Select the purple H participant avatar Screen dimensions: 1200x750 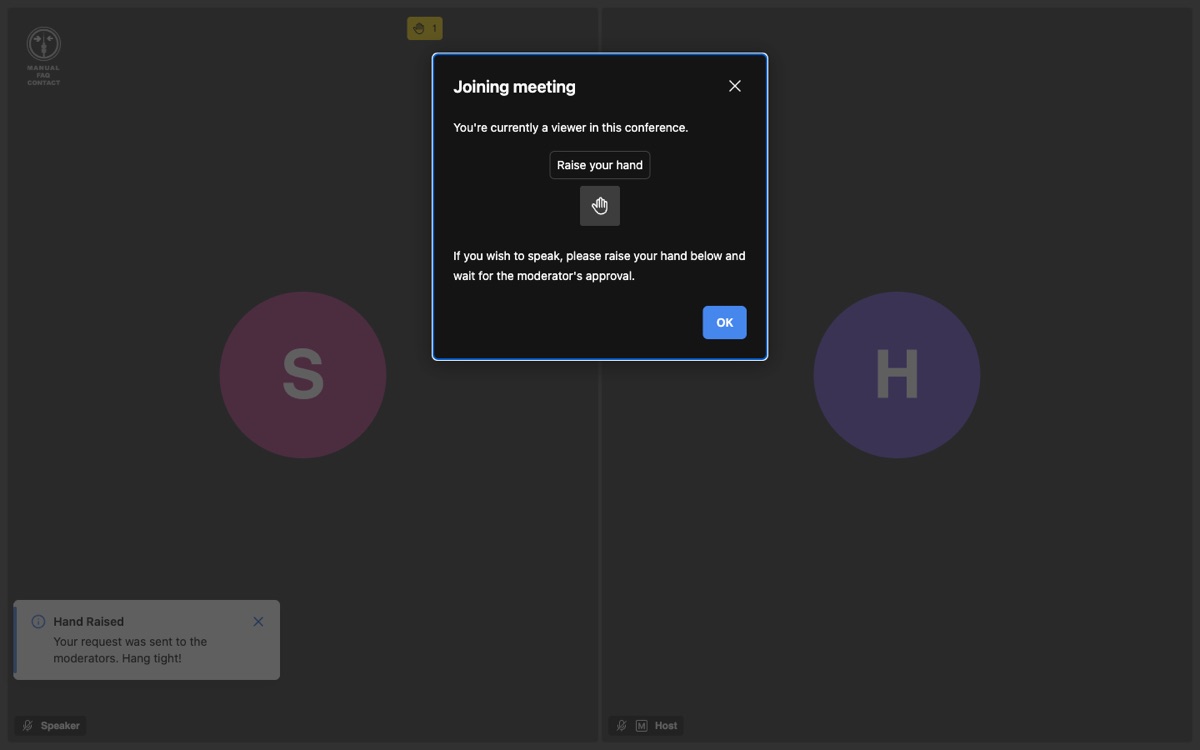coord(897,375)
